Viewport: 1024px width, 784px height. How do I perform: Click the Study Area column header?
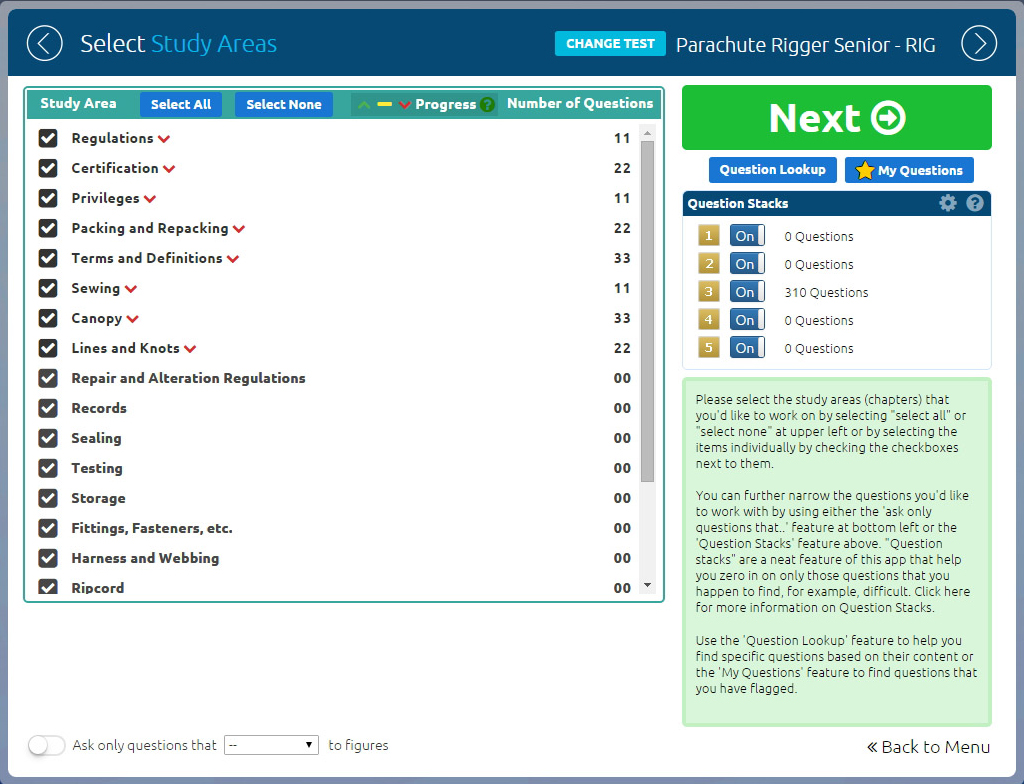click(78, 103)
